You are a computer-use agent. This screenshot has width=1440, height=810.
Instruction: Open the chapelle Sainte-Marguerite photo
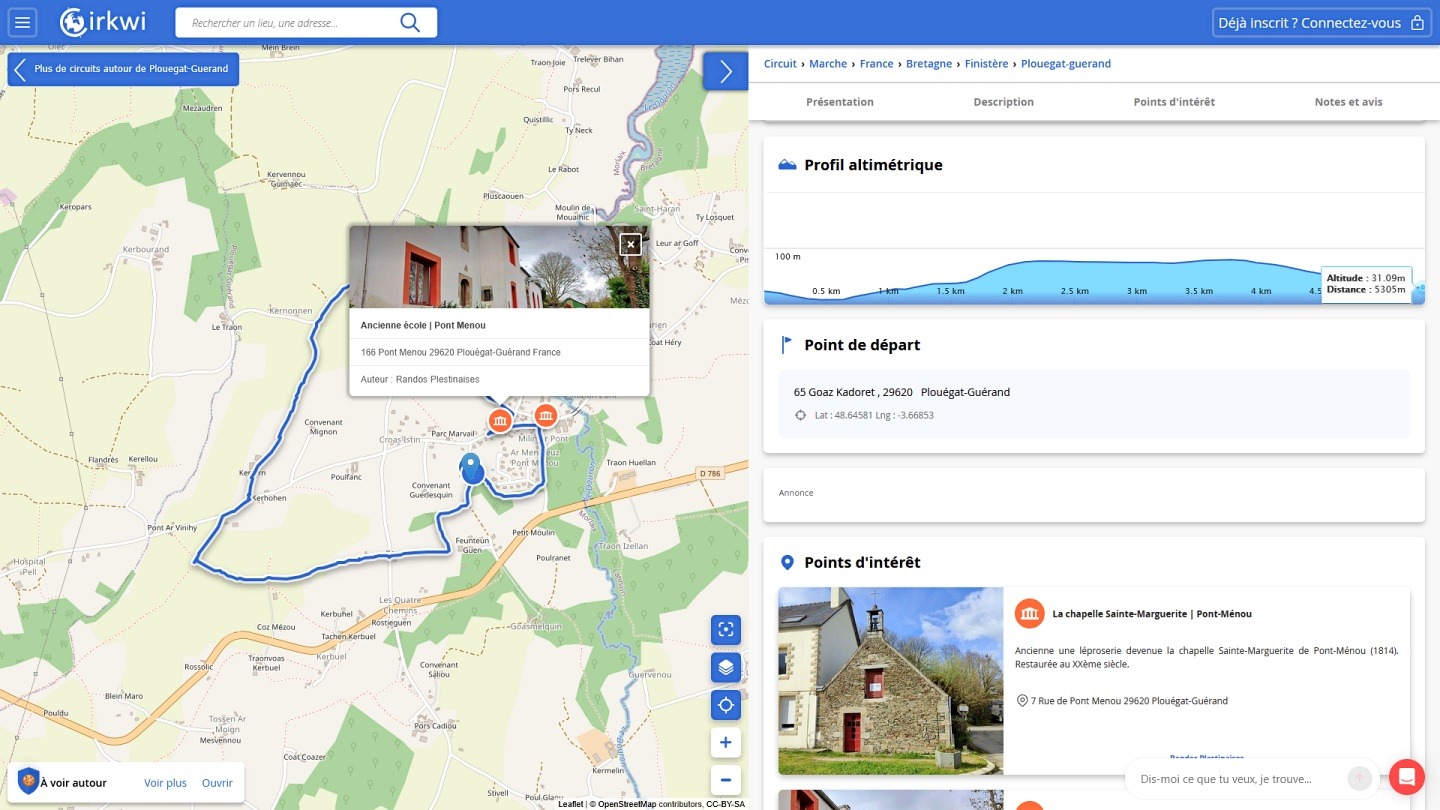tap(890, 680)
